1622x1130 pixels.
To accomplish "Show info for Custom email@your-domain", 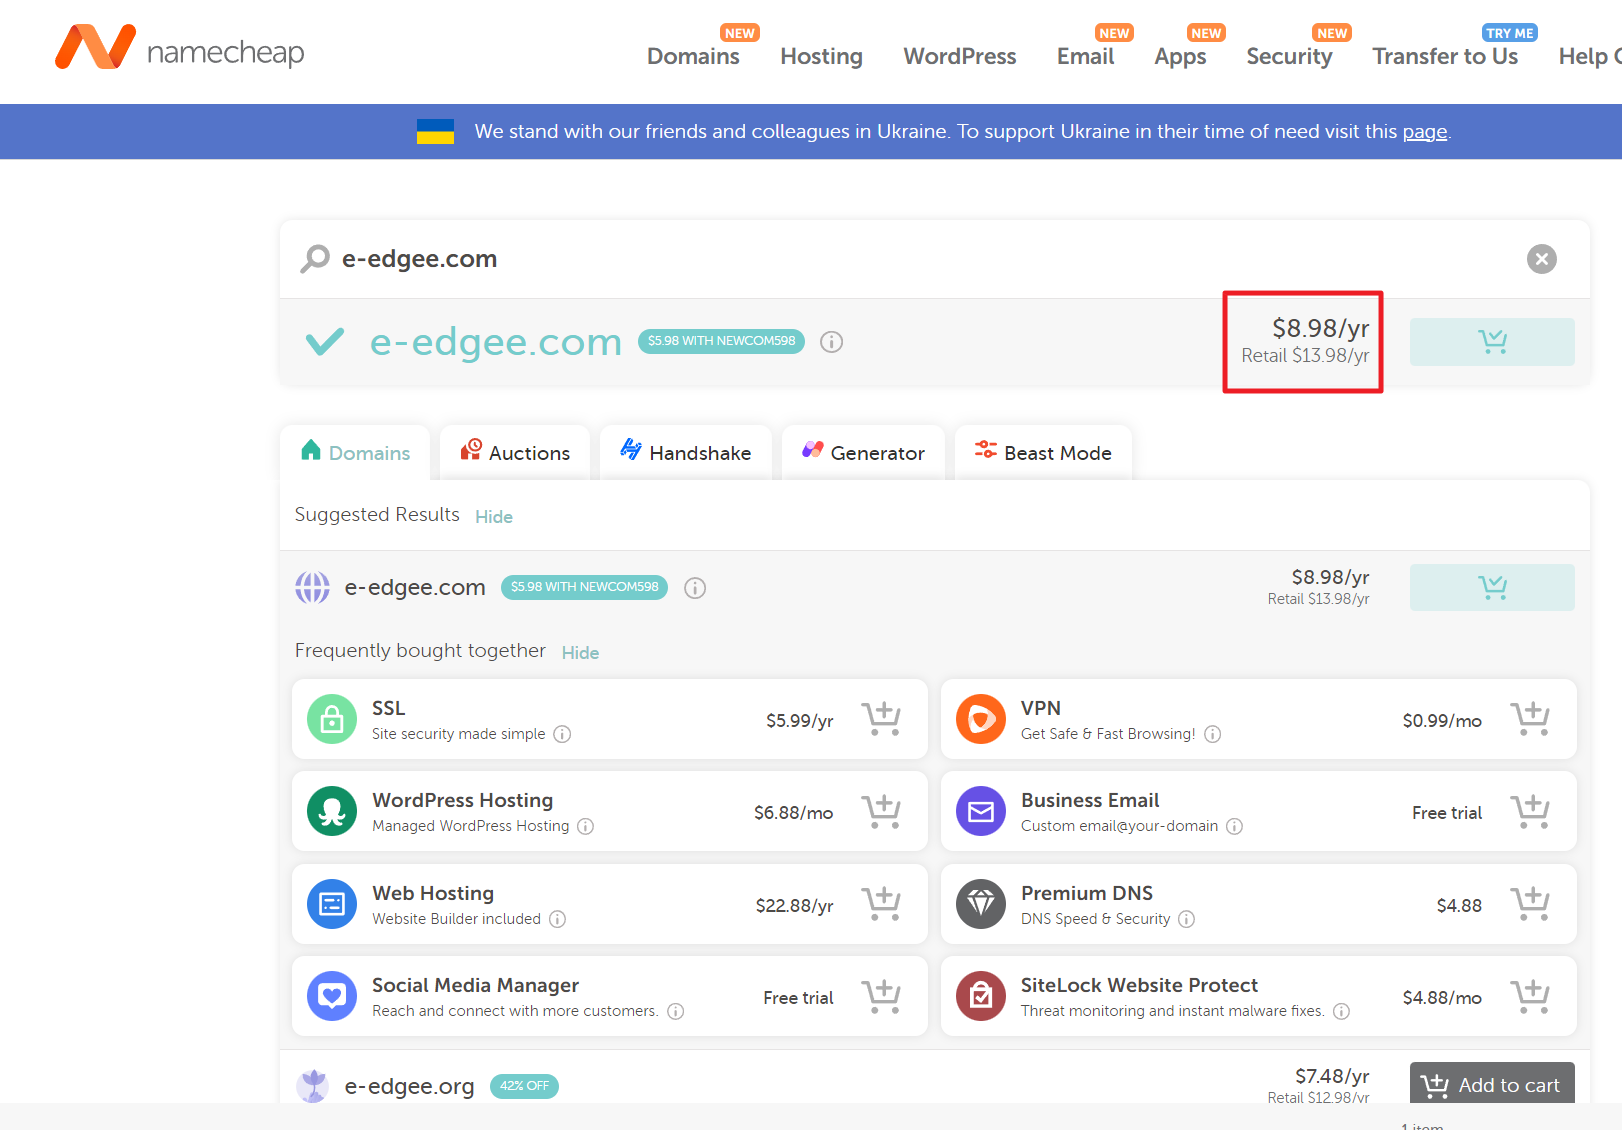I will 1235,826.
